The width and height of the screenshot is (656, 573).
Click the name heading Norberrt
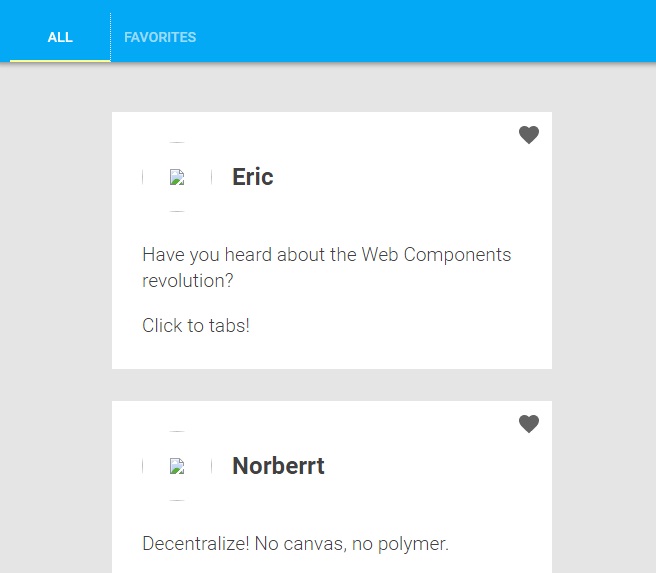278,466
